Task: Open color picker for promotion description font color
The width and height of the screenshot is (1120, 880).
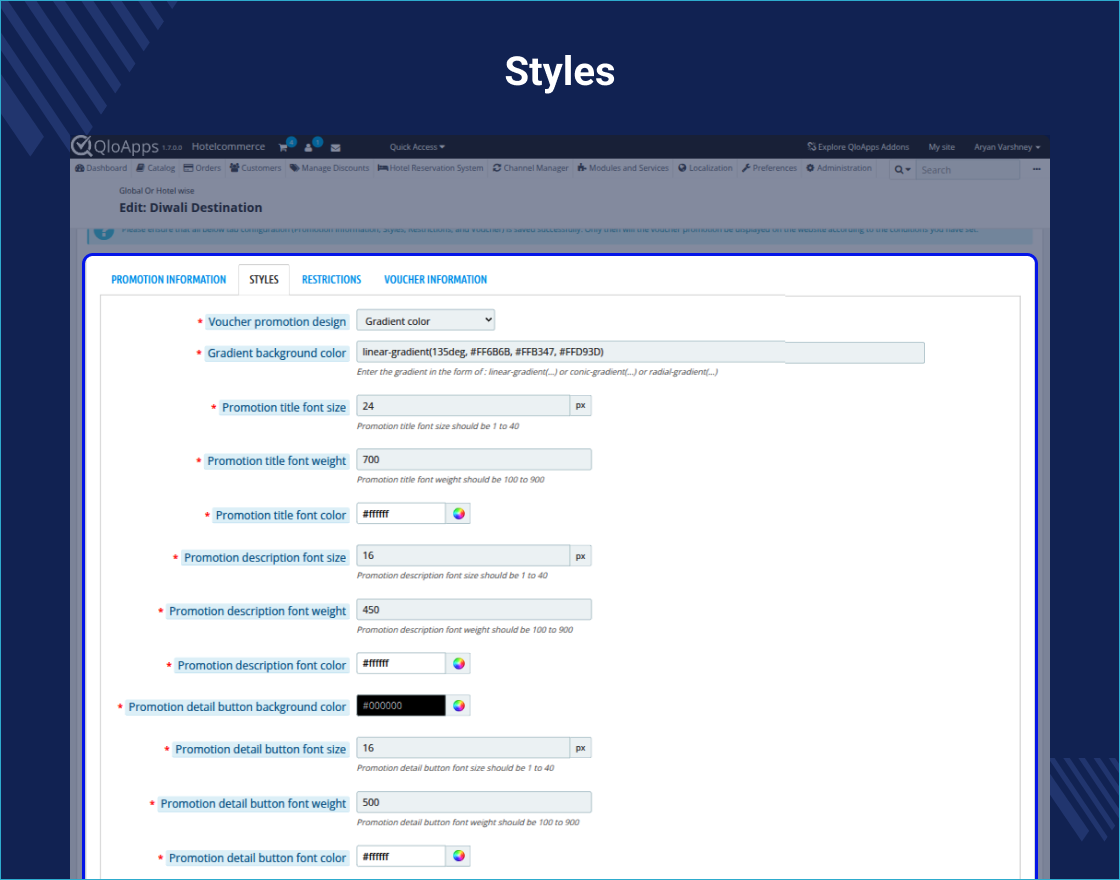Action: (x=459, y=664)
